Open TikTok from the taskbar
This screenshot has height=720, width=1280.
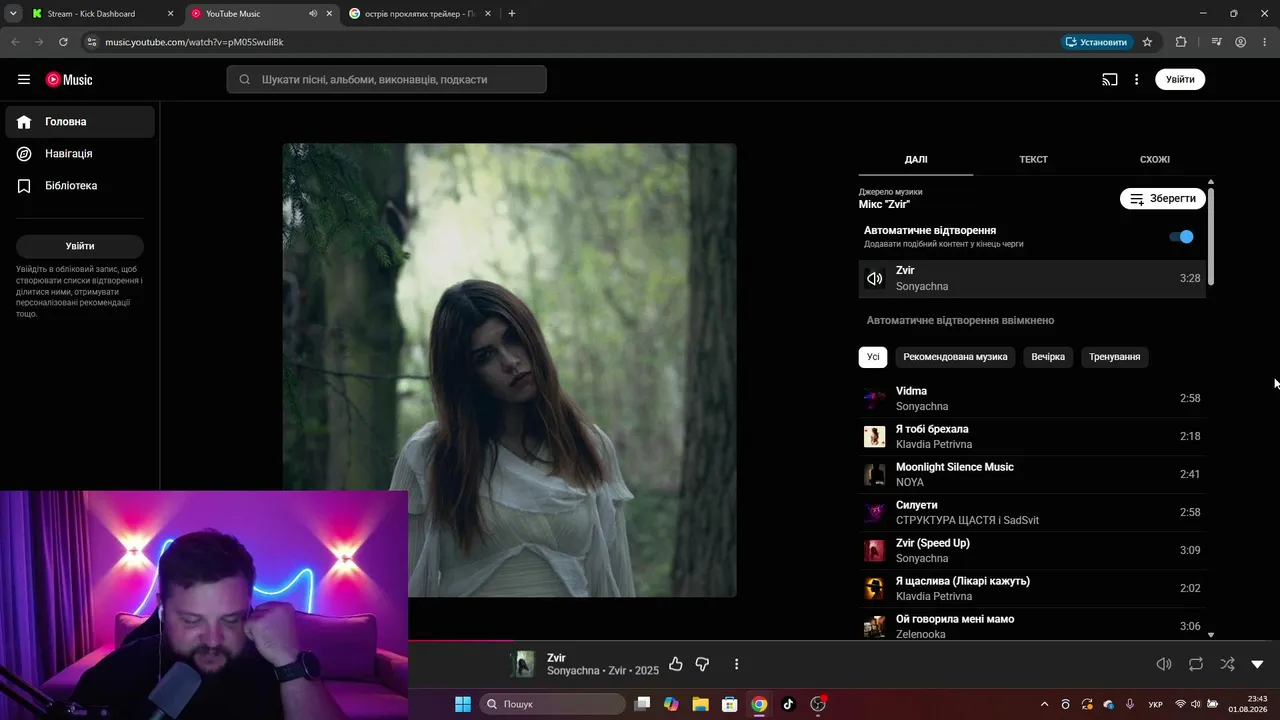(x=788, y=704)
